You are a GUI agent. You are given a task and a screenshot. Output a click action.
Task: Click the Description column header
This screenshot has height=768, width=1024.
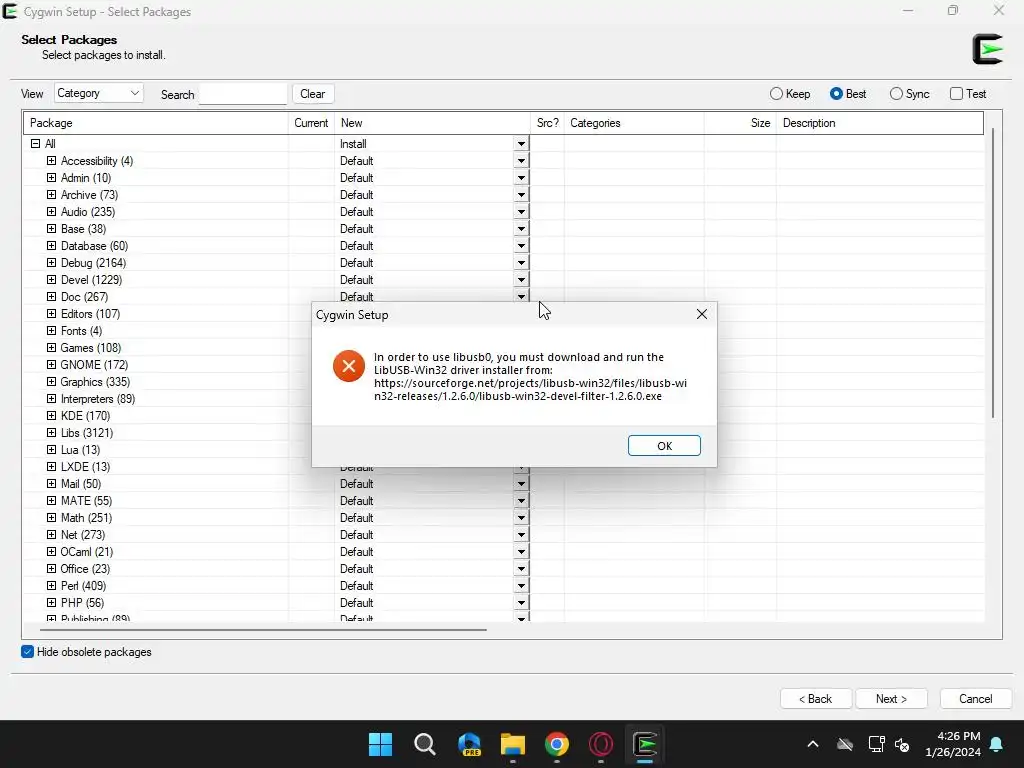pyautogui.click(x=880, y=123)
